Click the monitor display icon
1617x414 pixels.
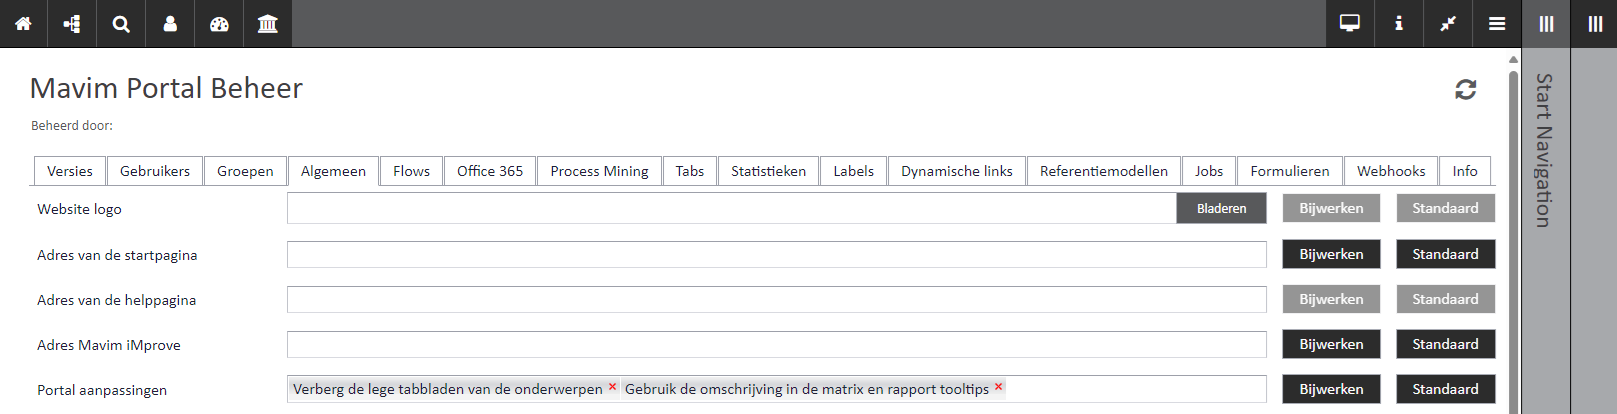click(x=1350, y=24)
